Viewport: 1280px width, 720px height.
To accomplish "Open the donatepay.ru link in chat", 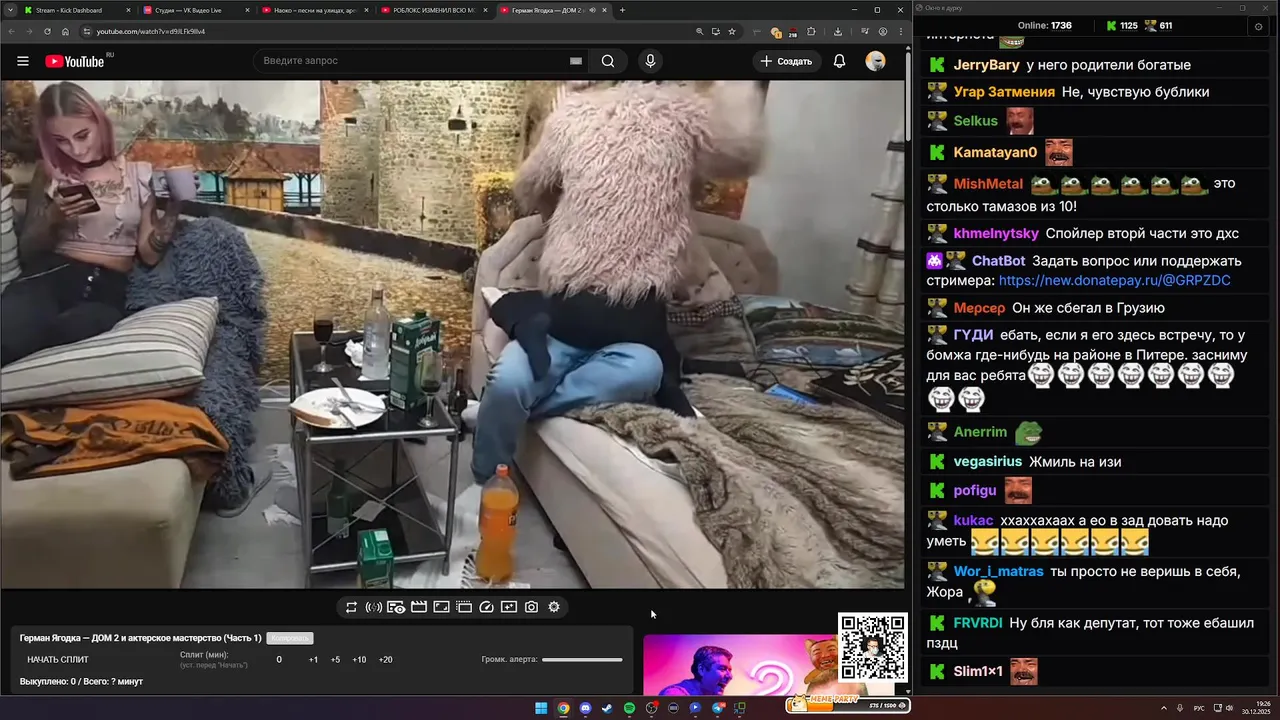I will click(1114, 281).
